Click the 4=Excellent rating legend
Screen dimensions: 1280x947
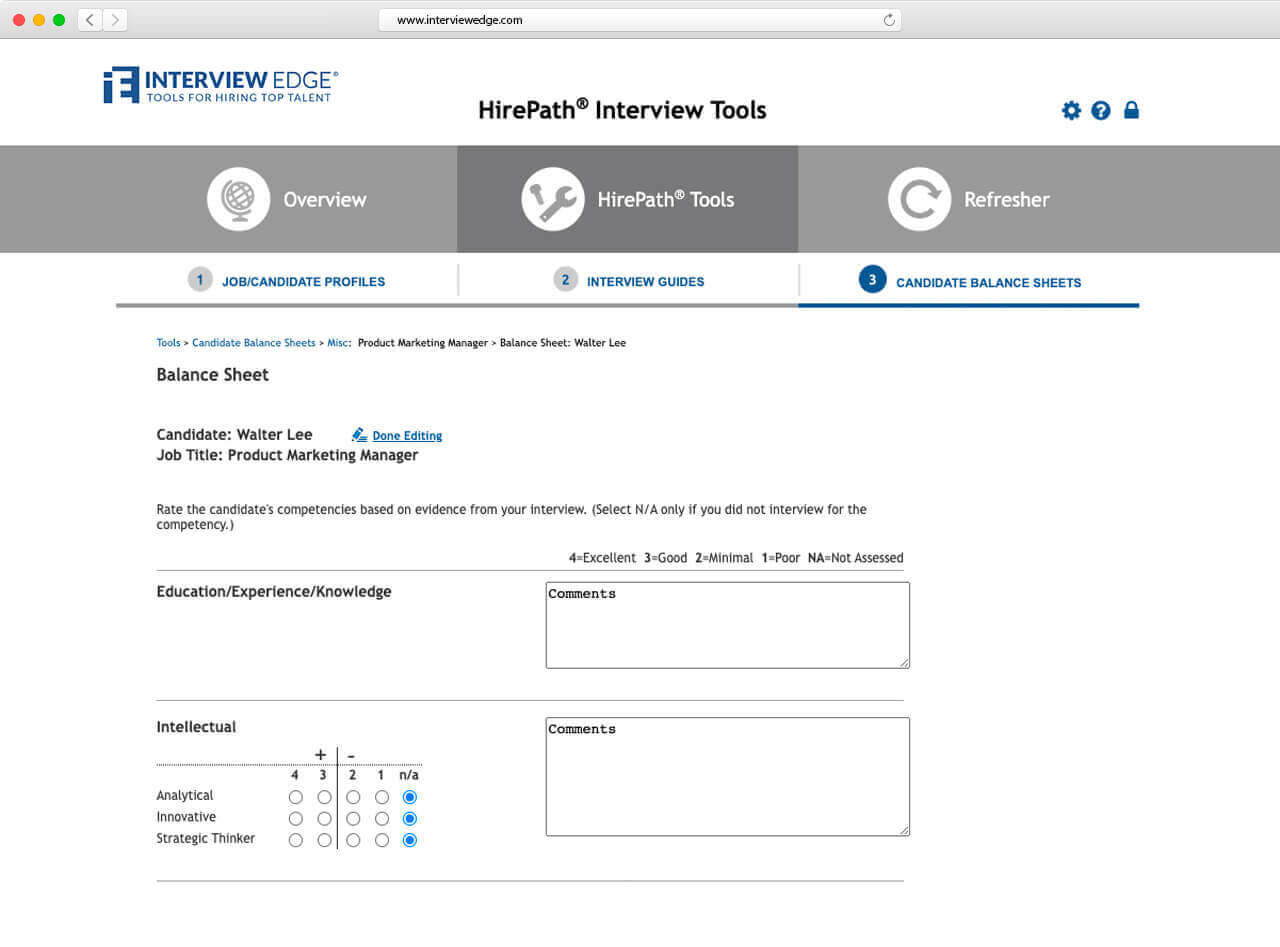[602, 558]
